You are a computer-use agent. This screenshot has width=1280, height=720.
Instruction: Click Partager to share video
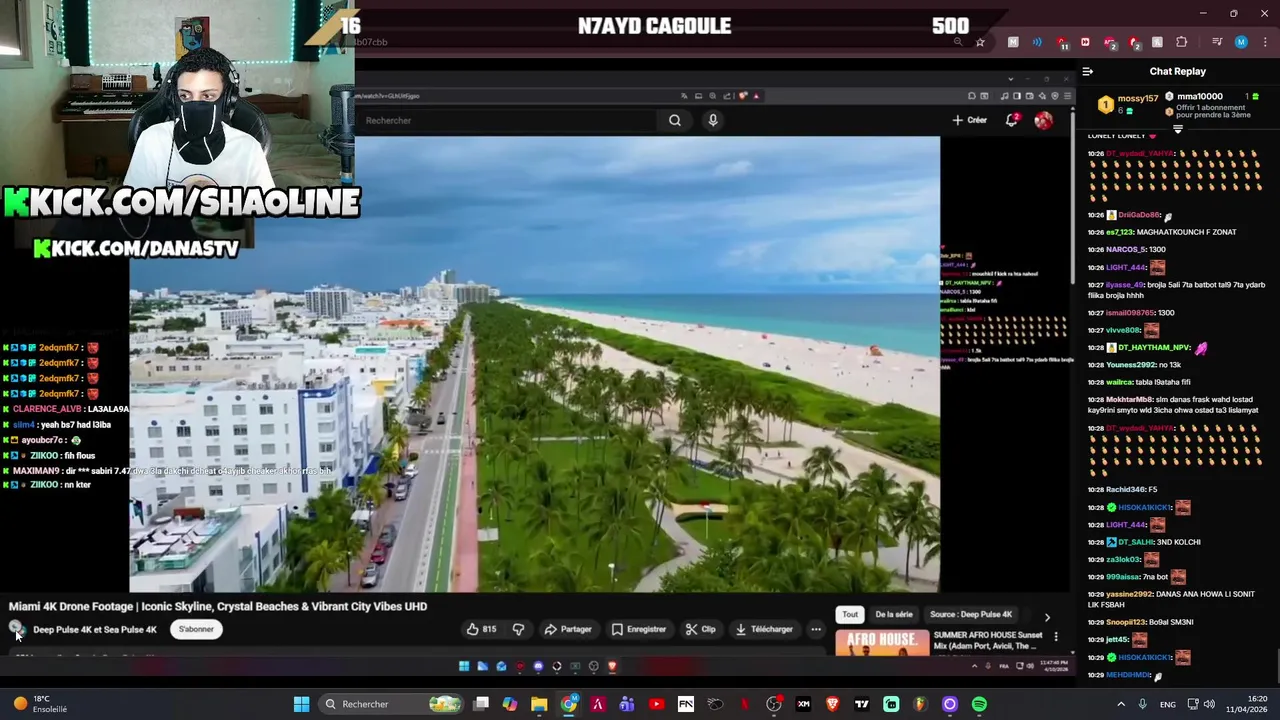pos(568,629)
